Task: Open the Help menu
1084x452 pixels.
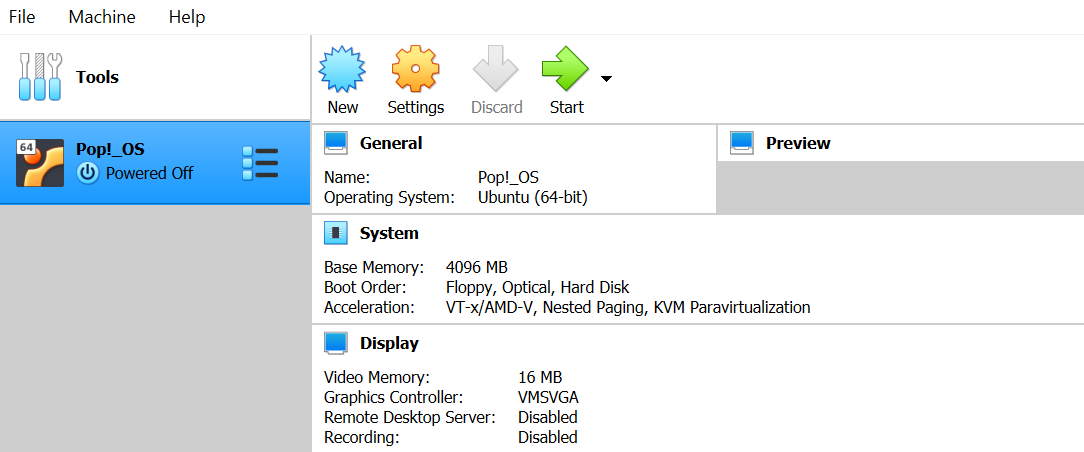Action: coord(187,17)
